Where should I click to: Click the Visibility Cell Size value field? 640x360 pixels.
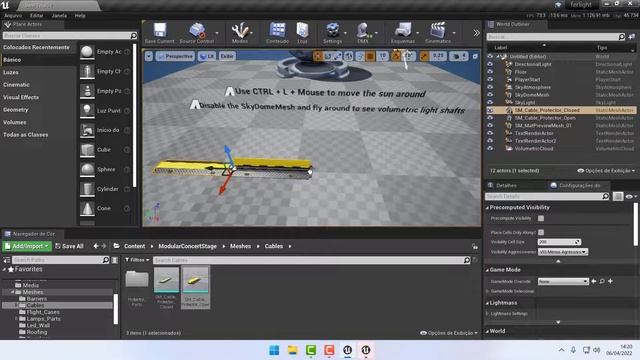coord(559,242)
